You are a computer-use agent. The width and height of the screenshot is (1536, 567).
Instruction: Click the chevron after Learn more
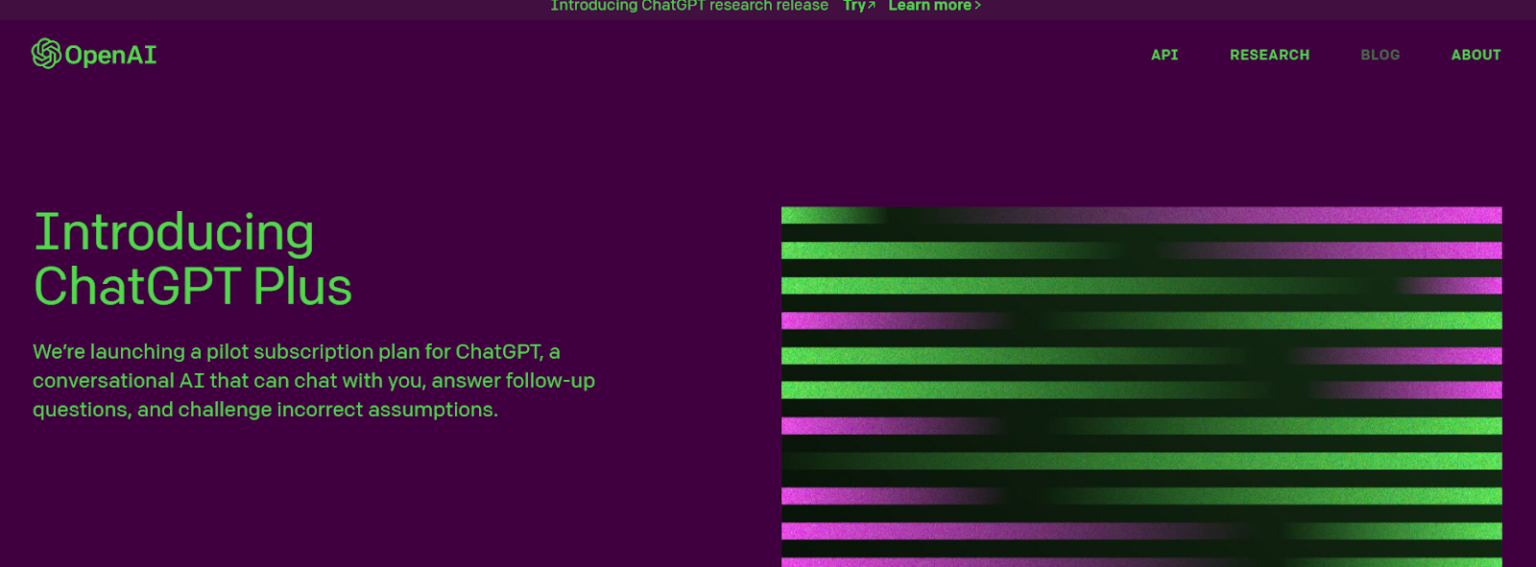coord(977,6)
